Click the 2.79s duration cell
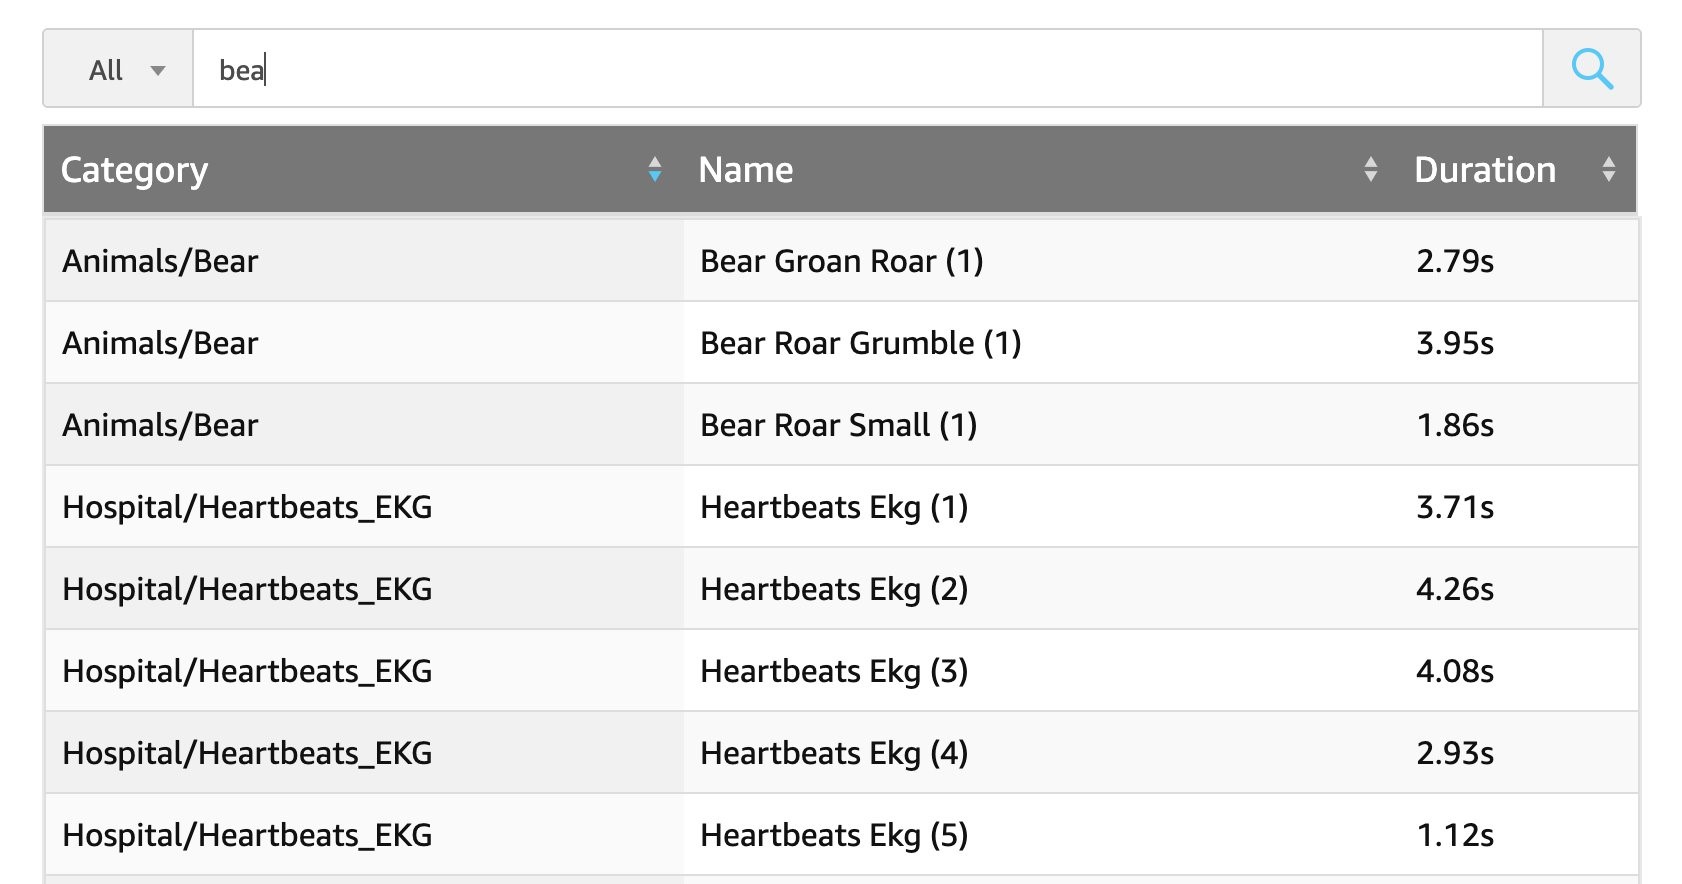 (x=1455, y=261)
